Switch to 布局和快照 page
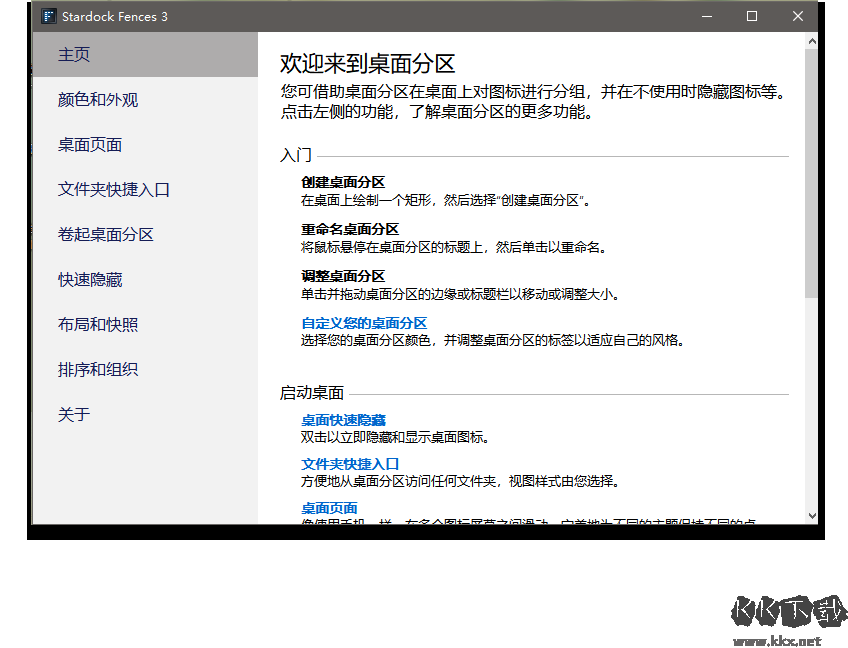848x648 pixels. click(98, 325)
